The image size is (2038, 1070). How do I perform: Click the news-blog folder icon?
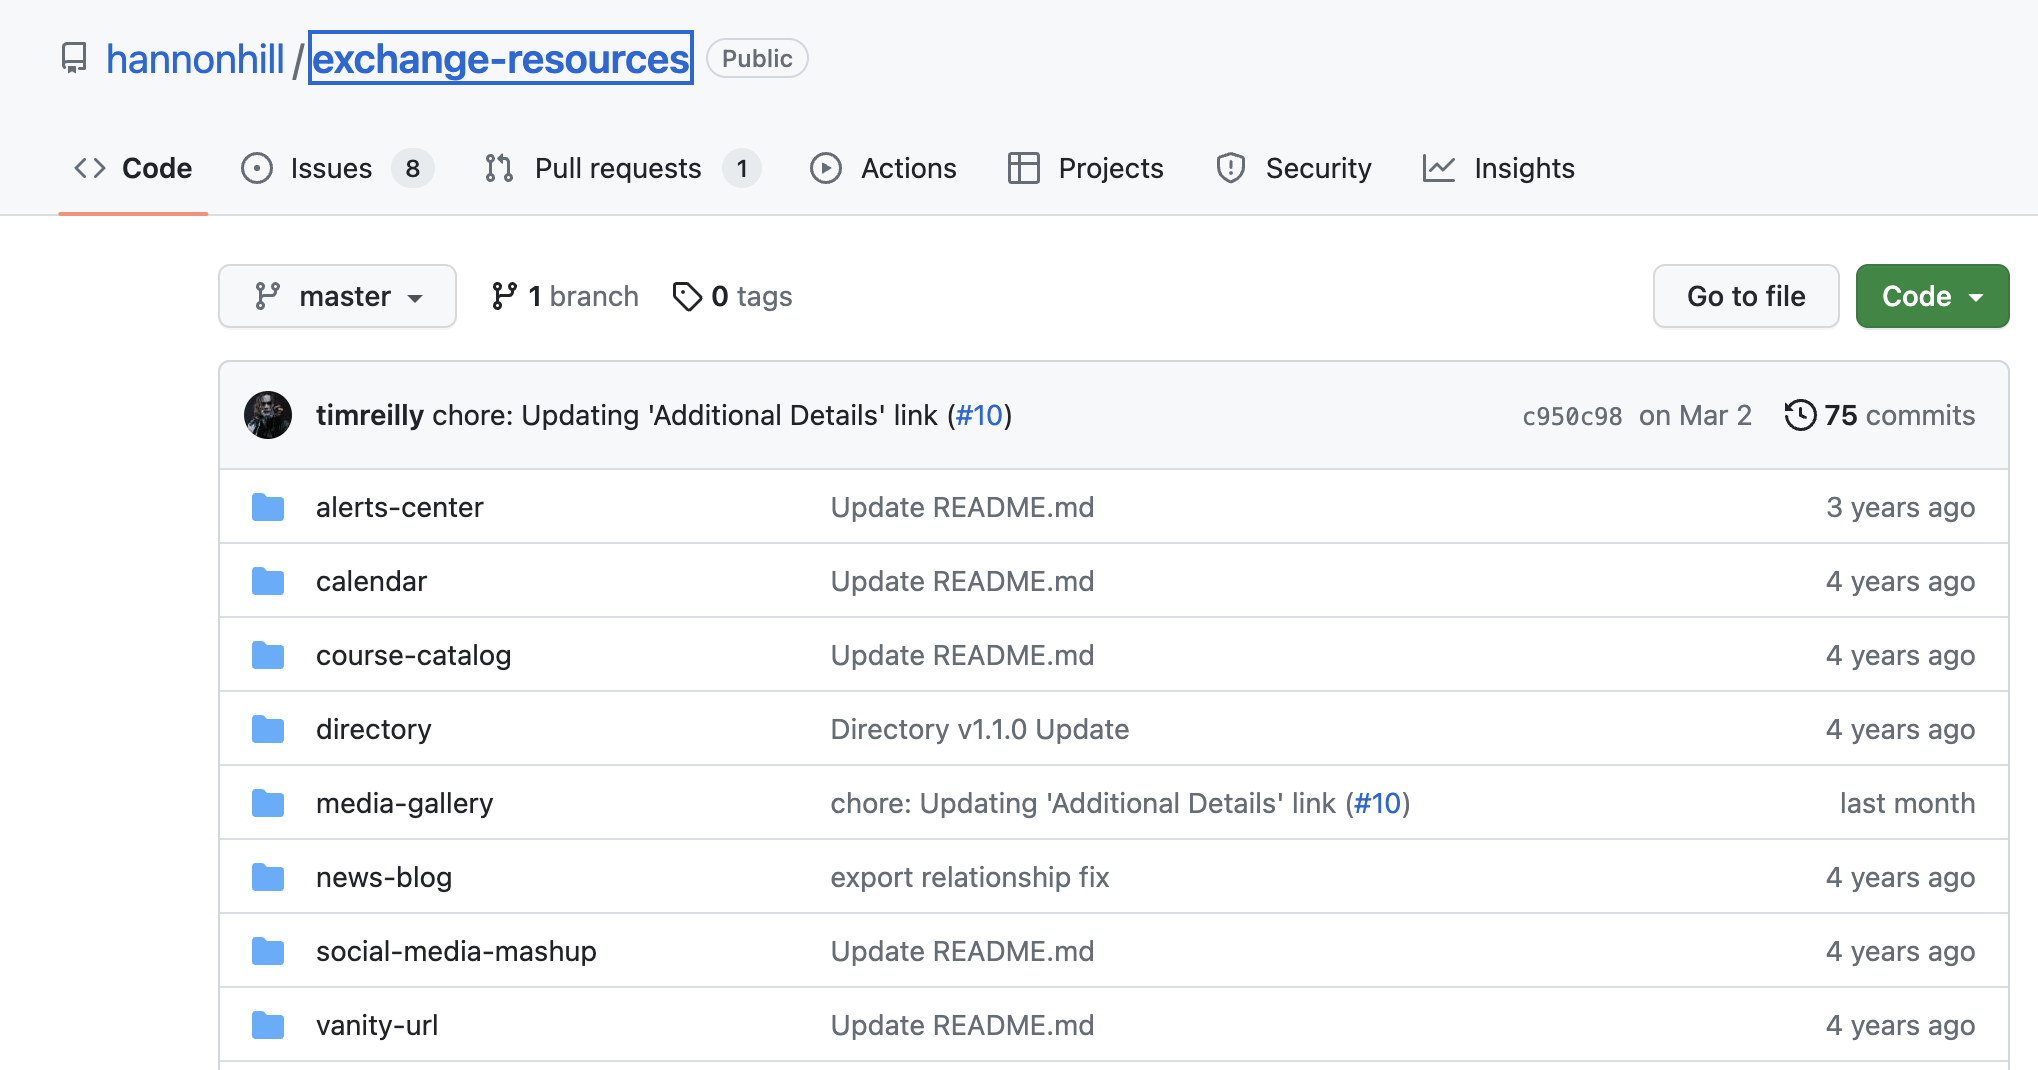pyautogui.click(x=268, y=877)
